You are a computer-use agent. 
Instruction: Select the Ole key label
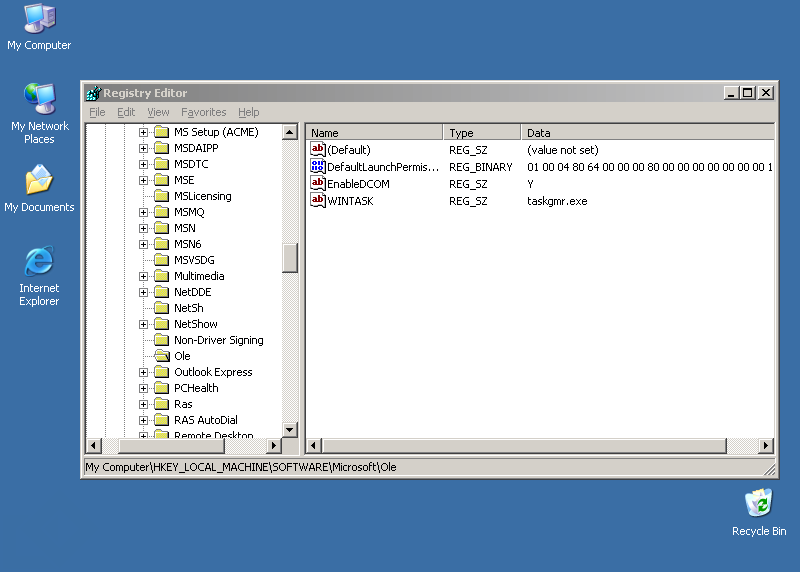(x=182, y=356)
